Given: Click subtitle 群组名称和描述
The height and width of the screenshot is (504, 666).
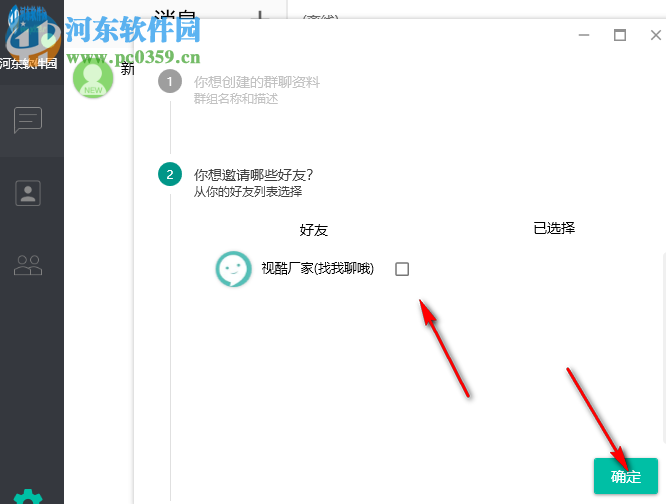Looking at the screenshot, I should [x=236, y=99].
